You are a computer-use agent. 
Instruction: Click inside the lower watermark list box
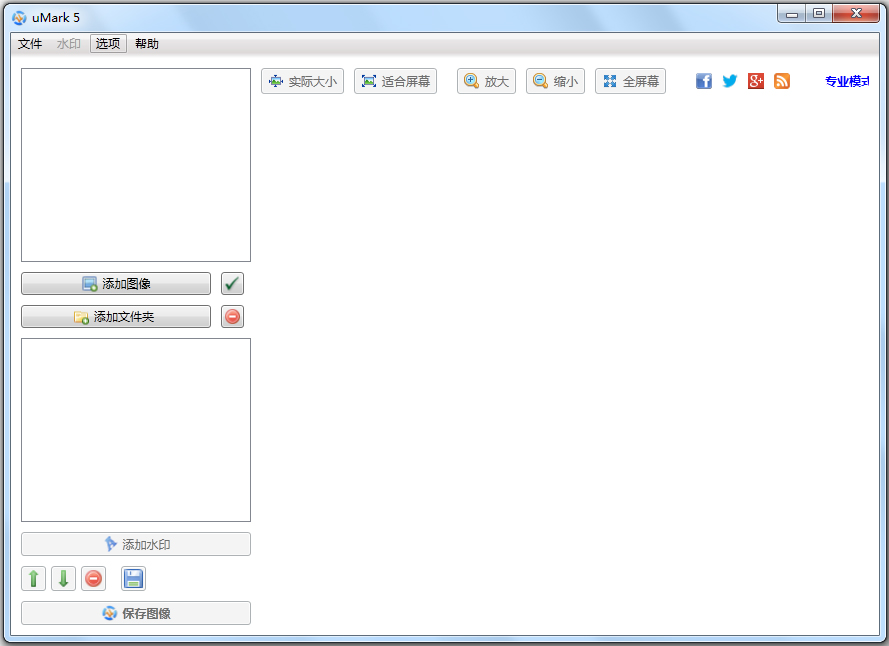[x=136, y=430]
